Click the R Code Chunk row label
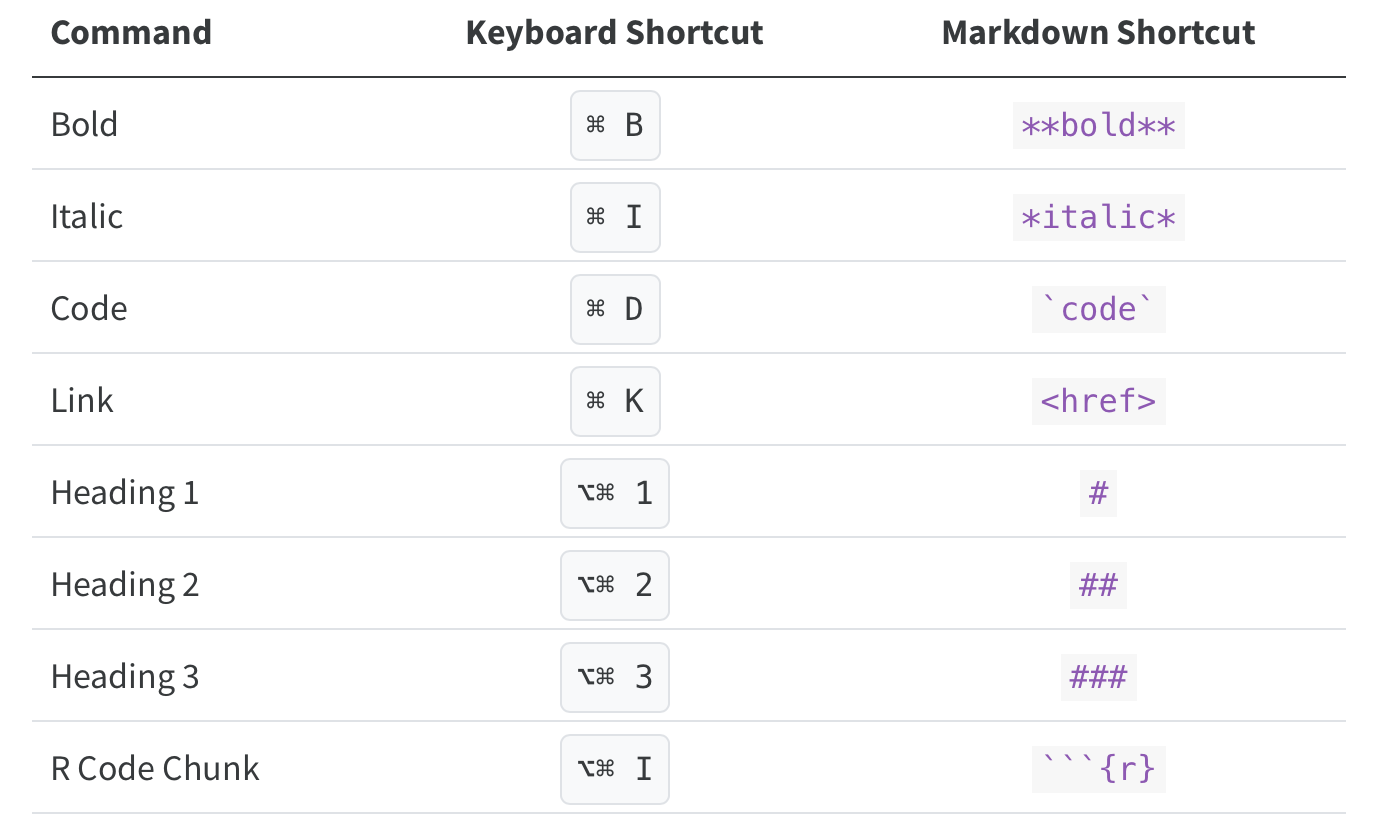Viewport: 1384px width, 836px height. (155, 769)
